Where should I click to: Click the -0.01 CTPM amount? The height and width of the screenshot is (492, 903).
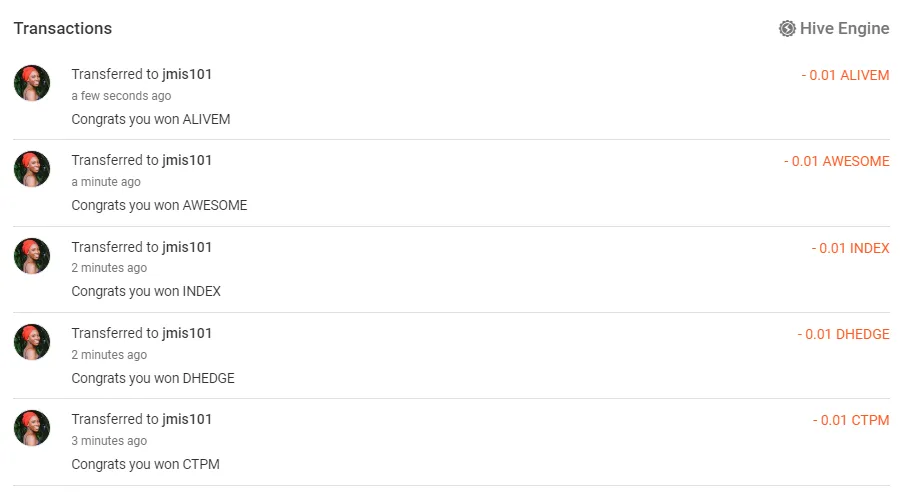[x=850, y=421]
